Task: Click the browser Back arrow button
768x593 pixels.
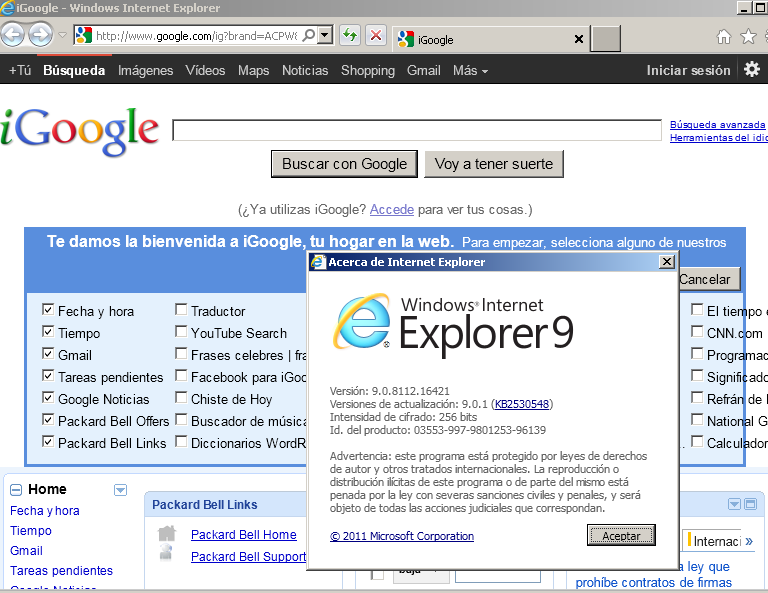Action: [12, 36]
